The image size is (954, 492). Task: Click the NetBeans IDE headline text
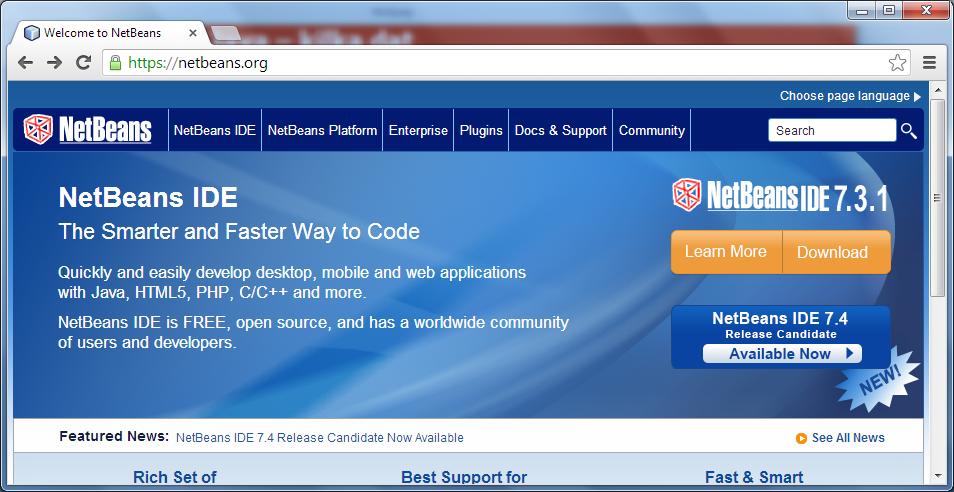[148, 198]
